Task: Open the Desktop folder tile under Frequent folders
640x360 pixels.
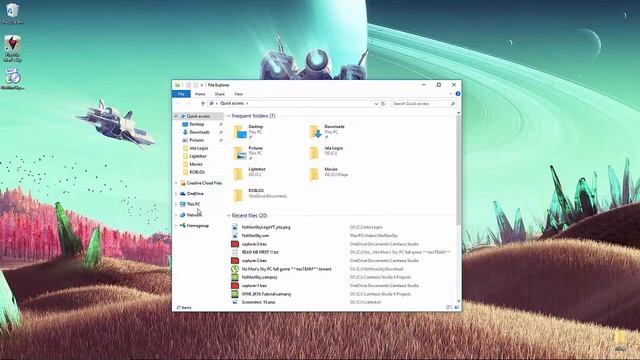Action: tap(250, 132)
